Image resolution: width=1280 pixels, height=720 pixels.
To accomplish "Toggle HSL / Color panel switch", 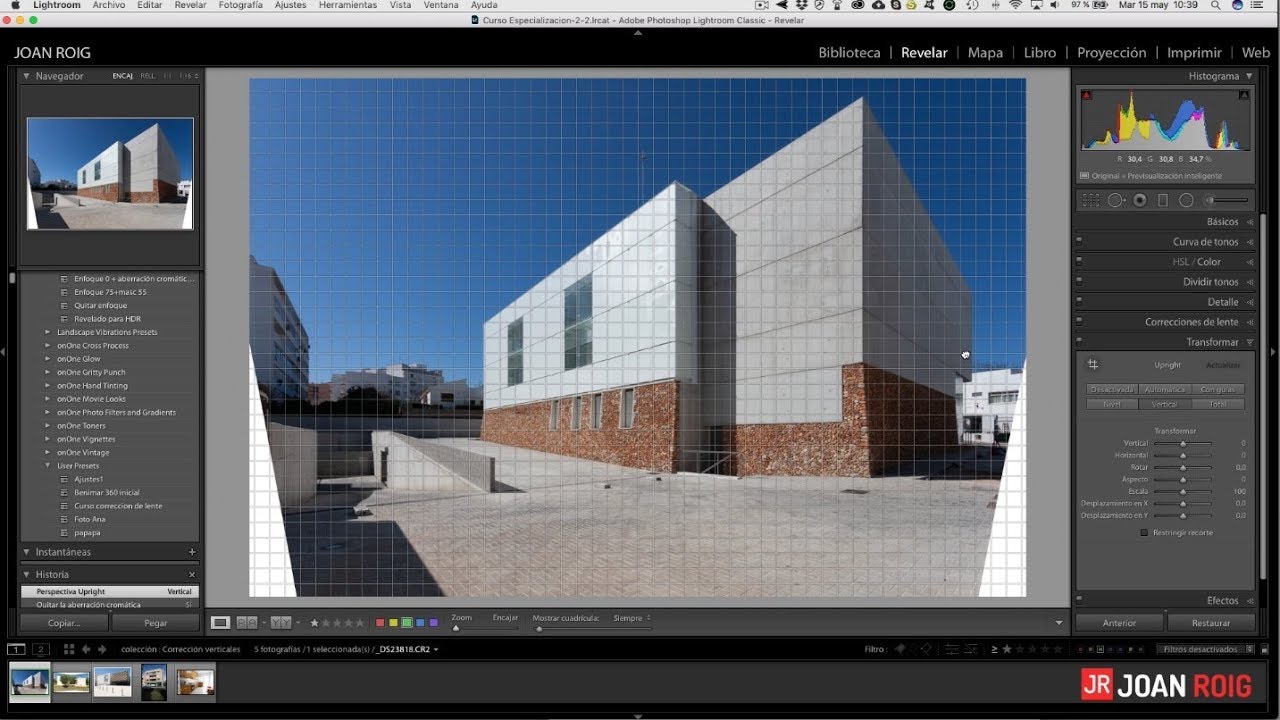I will [x=1079, y=262].
